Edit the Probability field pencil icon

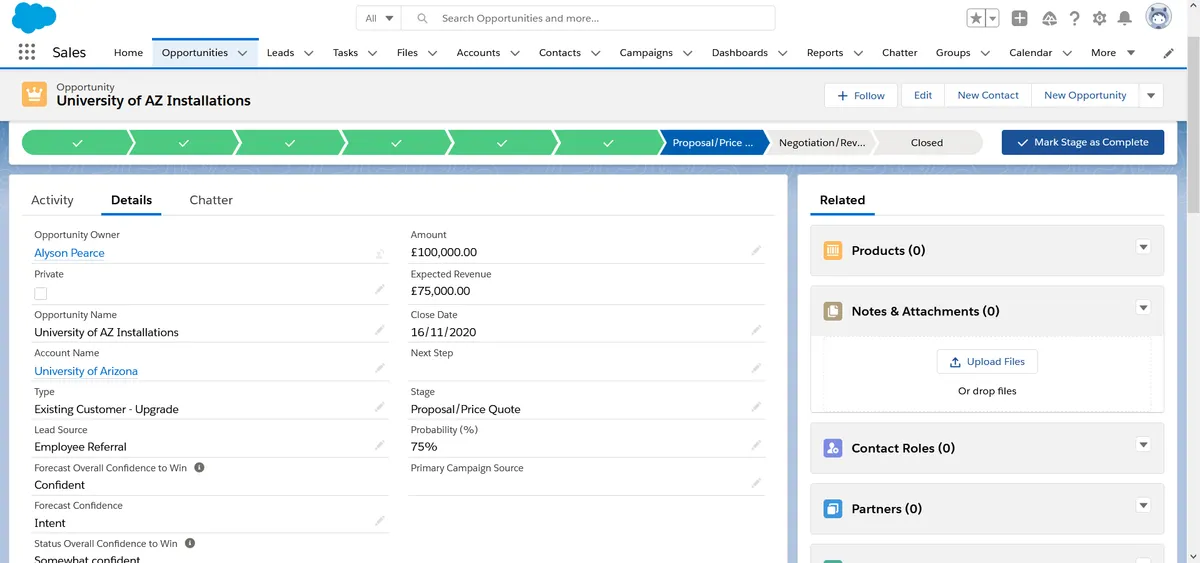click(x=756, y=445)
